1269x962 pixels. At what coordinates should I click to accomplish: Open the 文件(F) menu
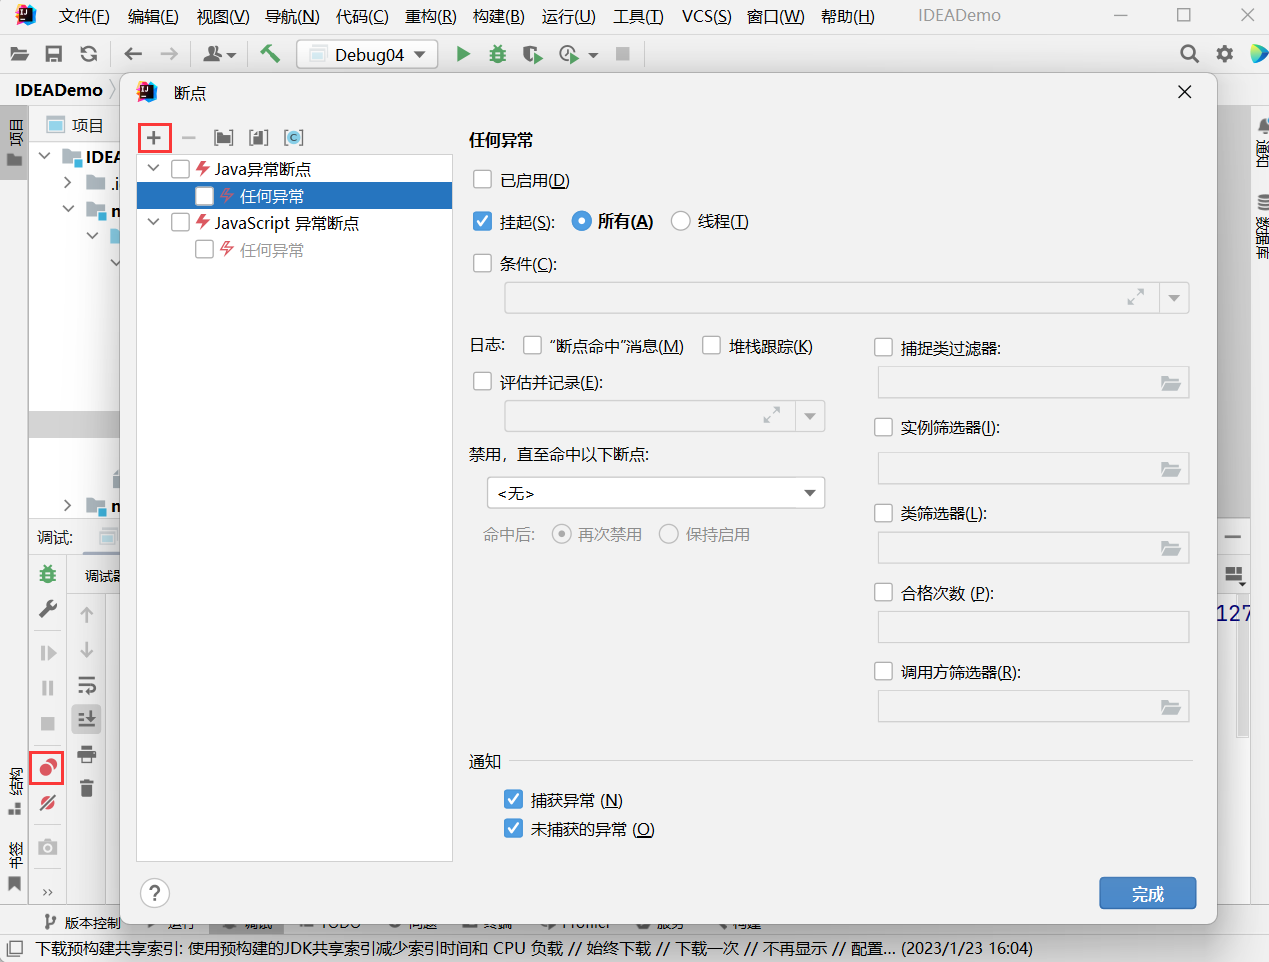(84, 16)
